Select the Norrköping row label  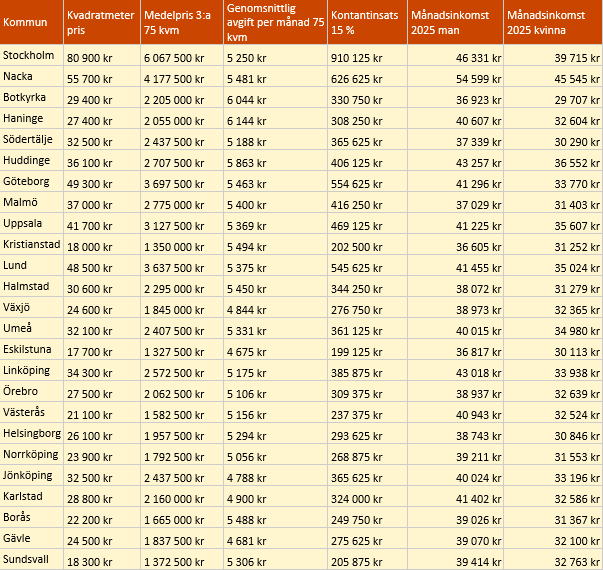pyautogui.click(x=32, y=454)
